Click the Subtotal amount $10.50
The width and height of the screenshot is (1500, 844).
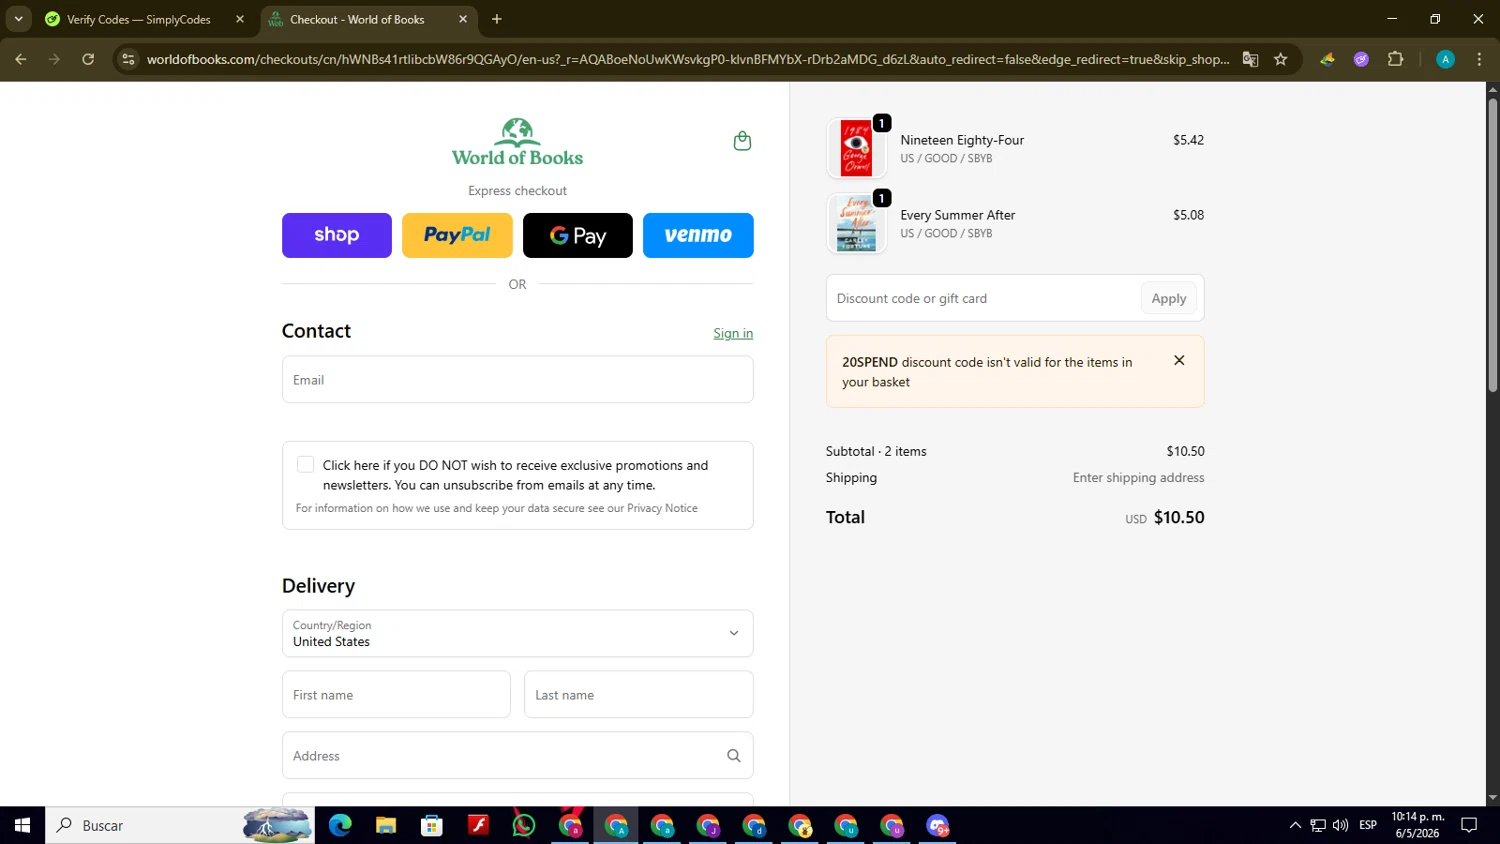pyautogui.click(x=1185, y=451)
